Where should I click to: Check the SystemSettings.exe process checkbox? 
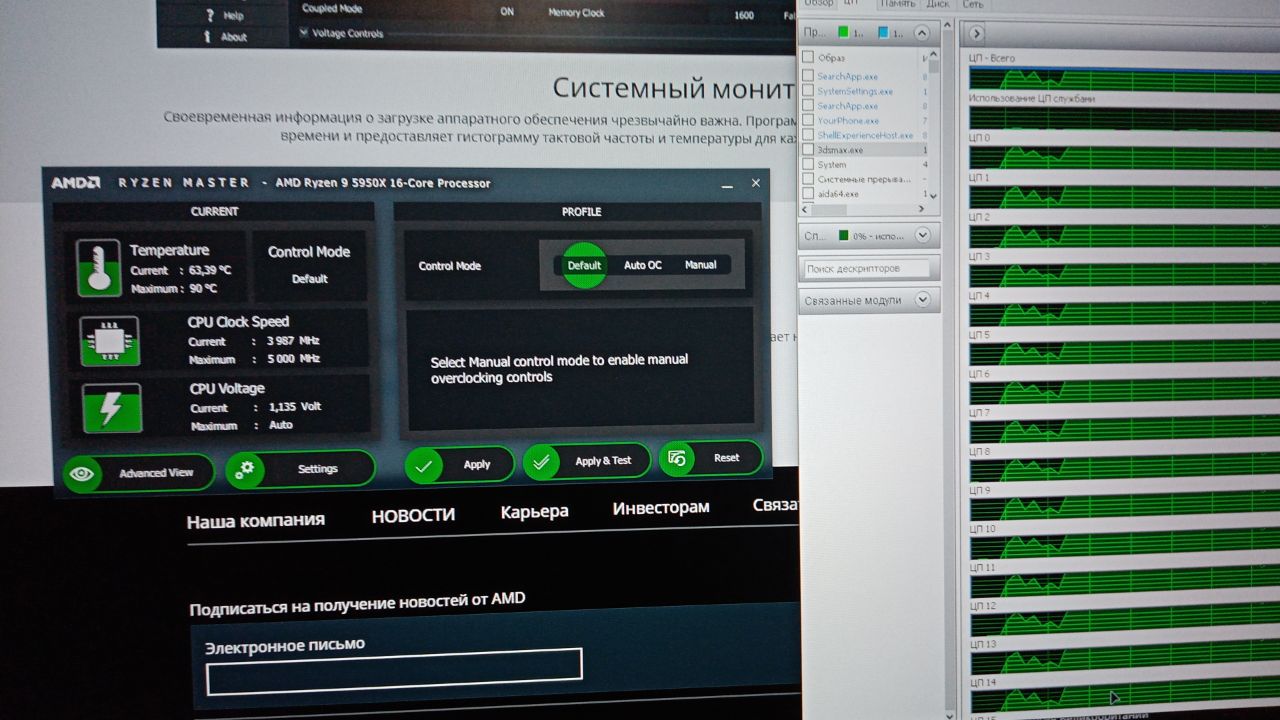tap(808, 91)
